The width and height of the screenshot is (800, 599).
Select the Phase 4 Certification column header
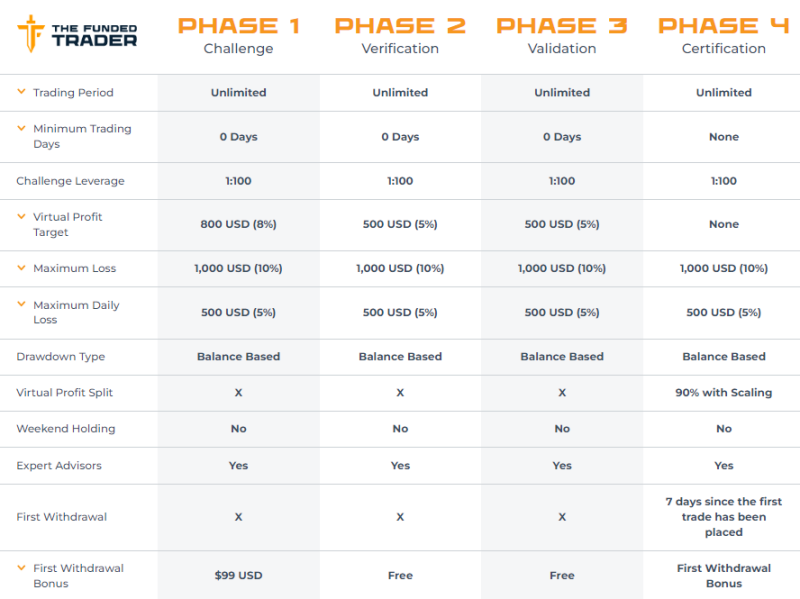[x=724, y=35]
